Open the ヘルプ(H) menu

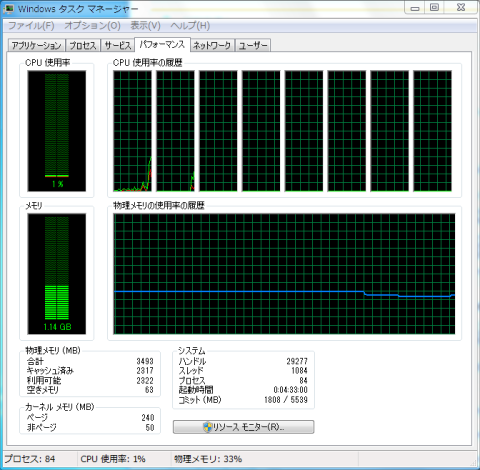190,26
